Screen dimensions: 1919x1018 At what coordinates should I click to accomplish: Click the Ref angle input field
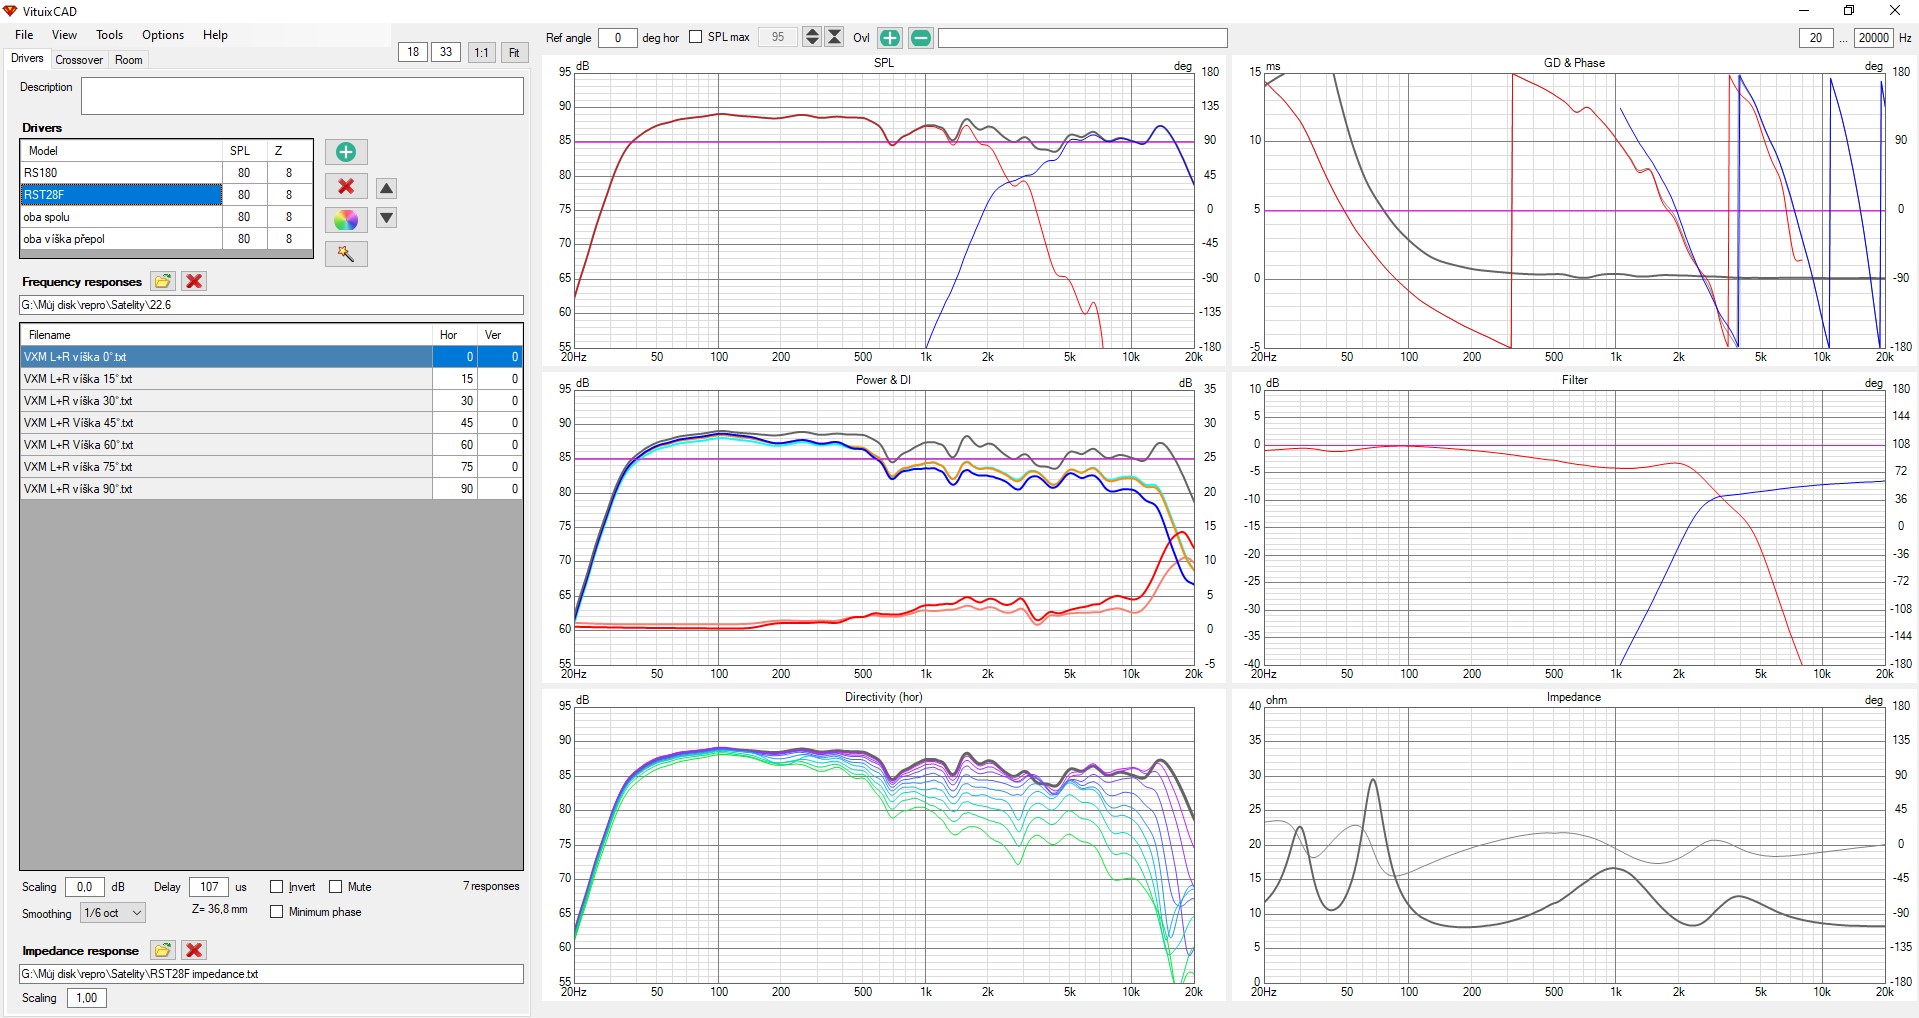618,38
